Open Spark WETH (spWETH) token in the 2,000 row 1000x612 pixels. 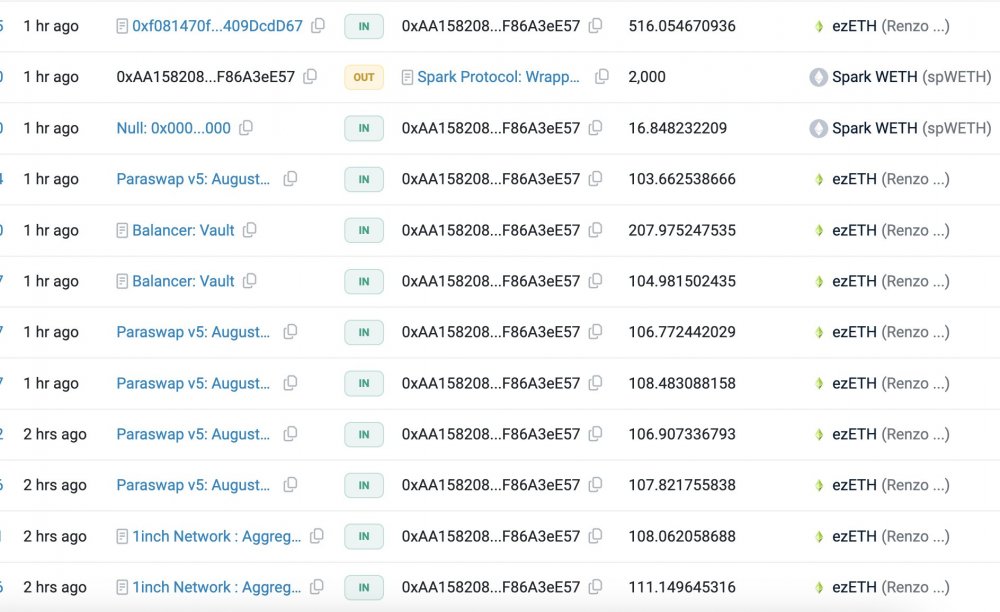tap(911, 76)
